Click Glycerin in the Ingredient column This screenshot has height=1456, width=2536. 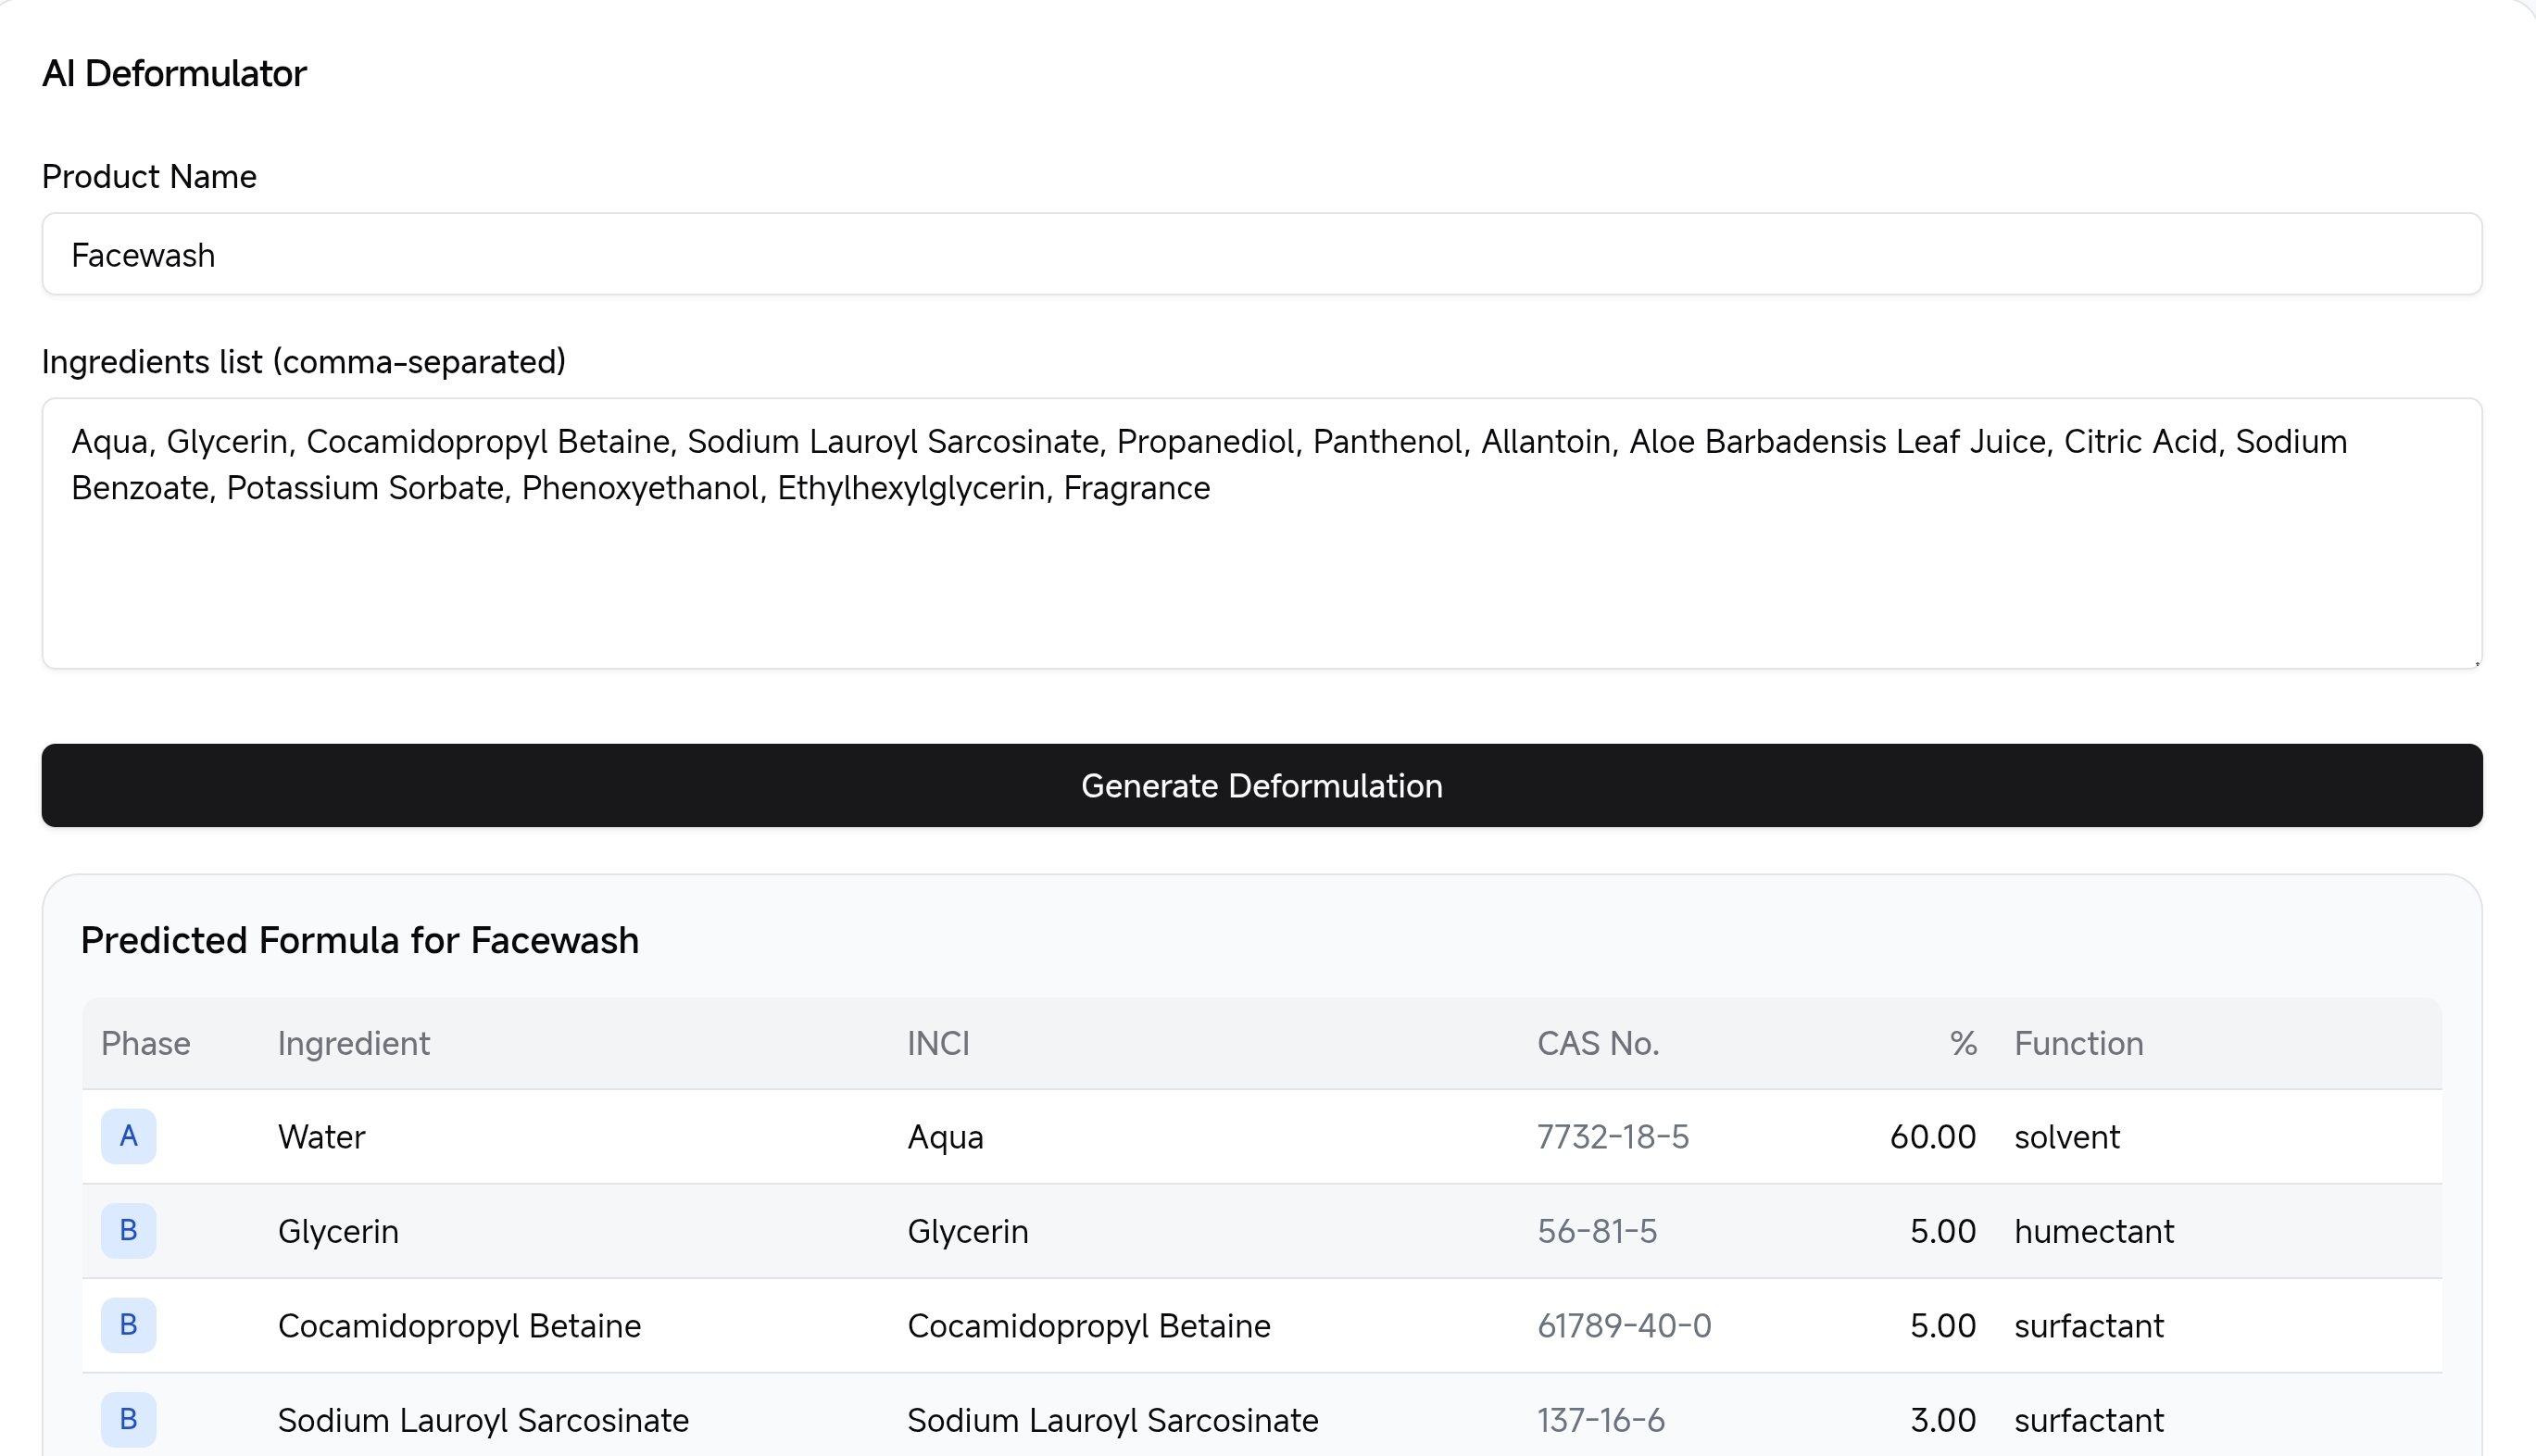click(338, 1232)
